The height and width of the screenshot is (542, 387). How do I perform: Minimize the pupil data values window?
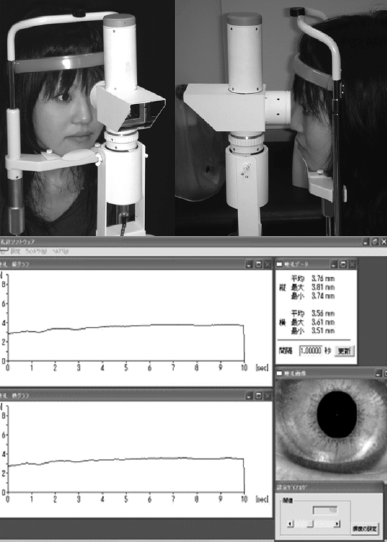pos(333,265)
